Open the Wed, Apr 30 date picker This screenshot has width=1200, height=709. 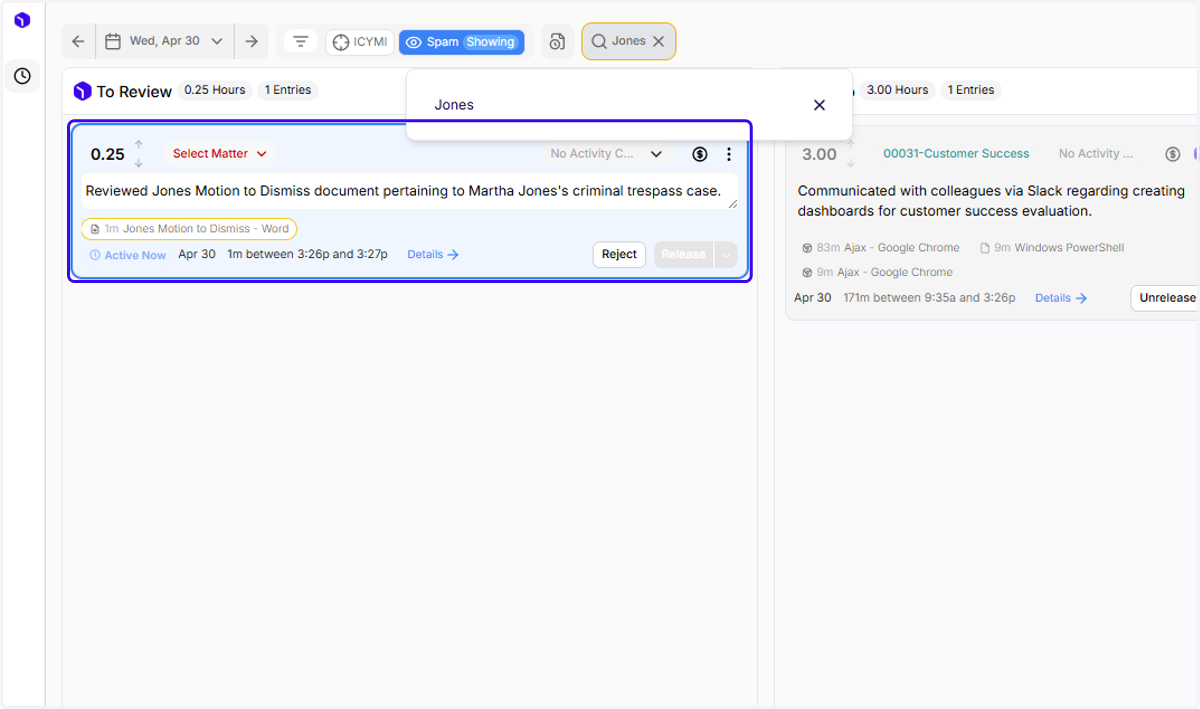point(165,41)
